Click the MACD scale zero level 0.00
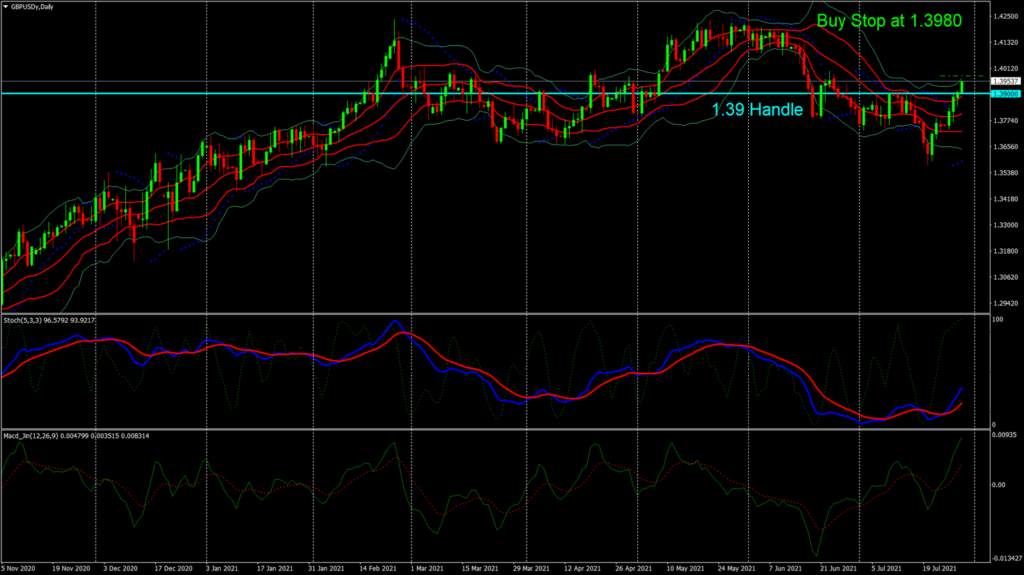 pos(999,485)
